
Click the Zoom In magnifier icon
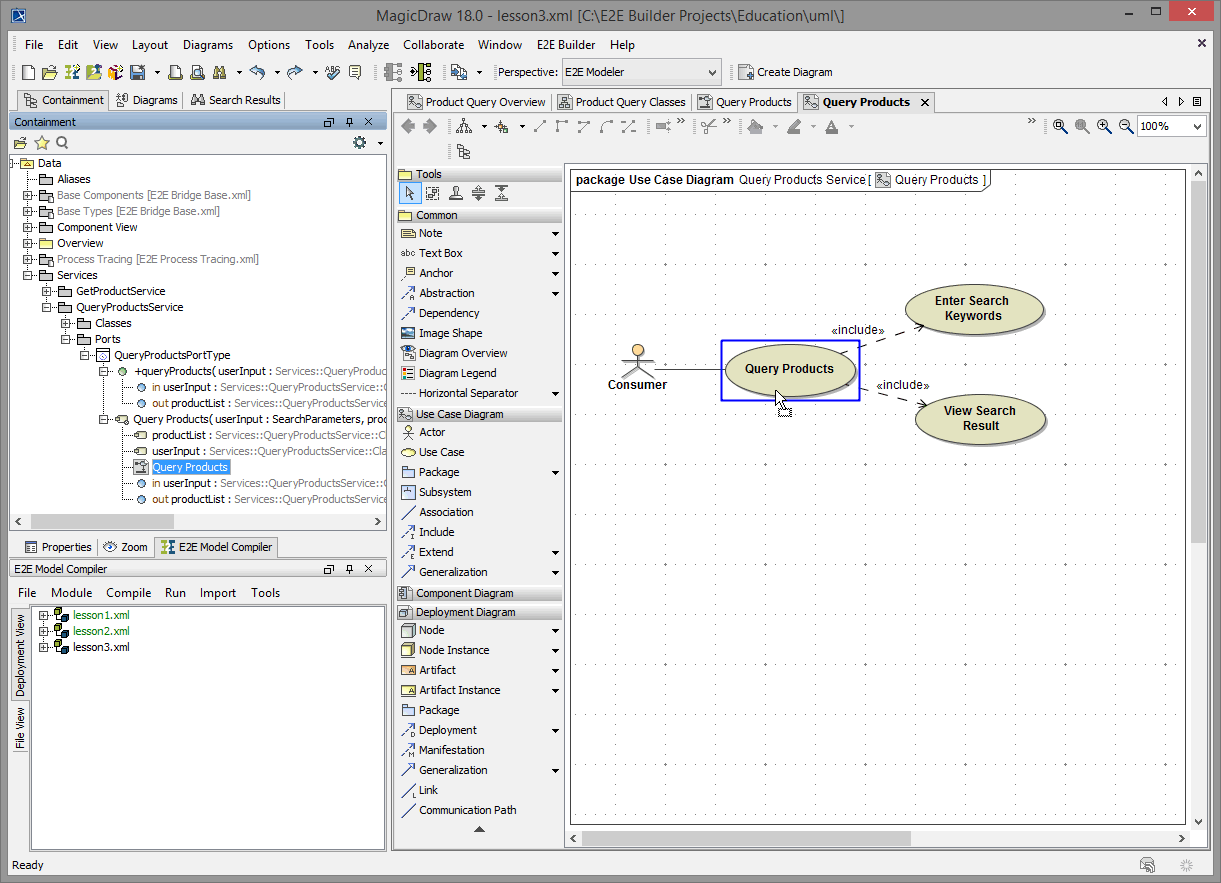coord(1104,126)
